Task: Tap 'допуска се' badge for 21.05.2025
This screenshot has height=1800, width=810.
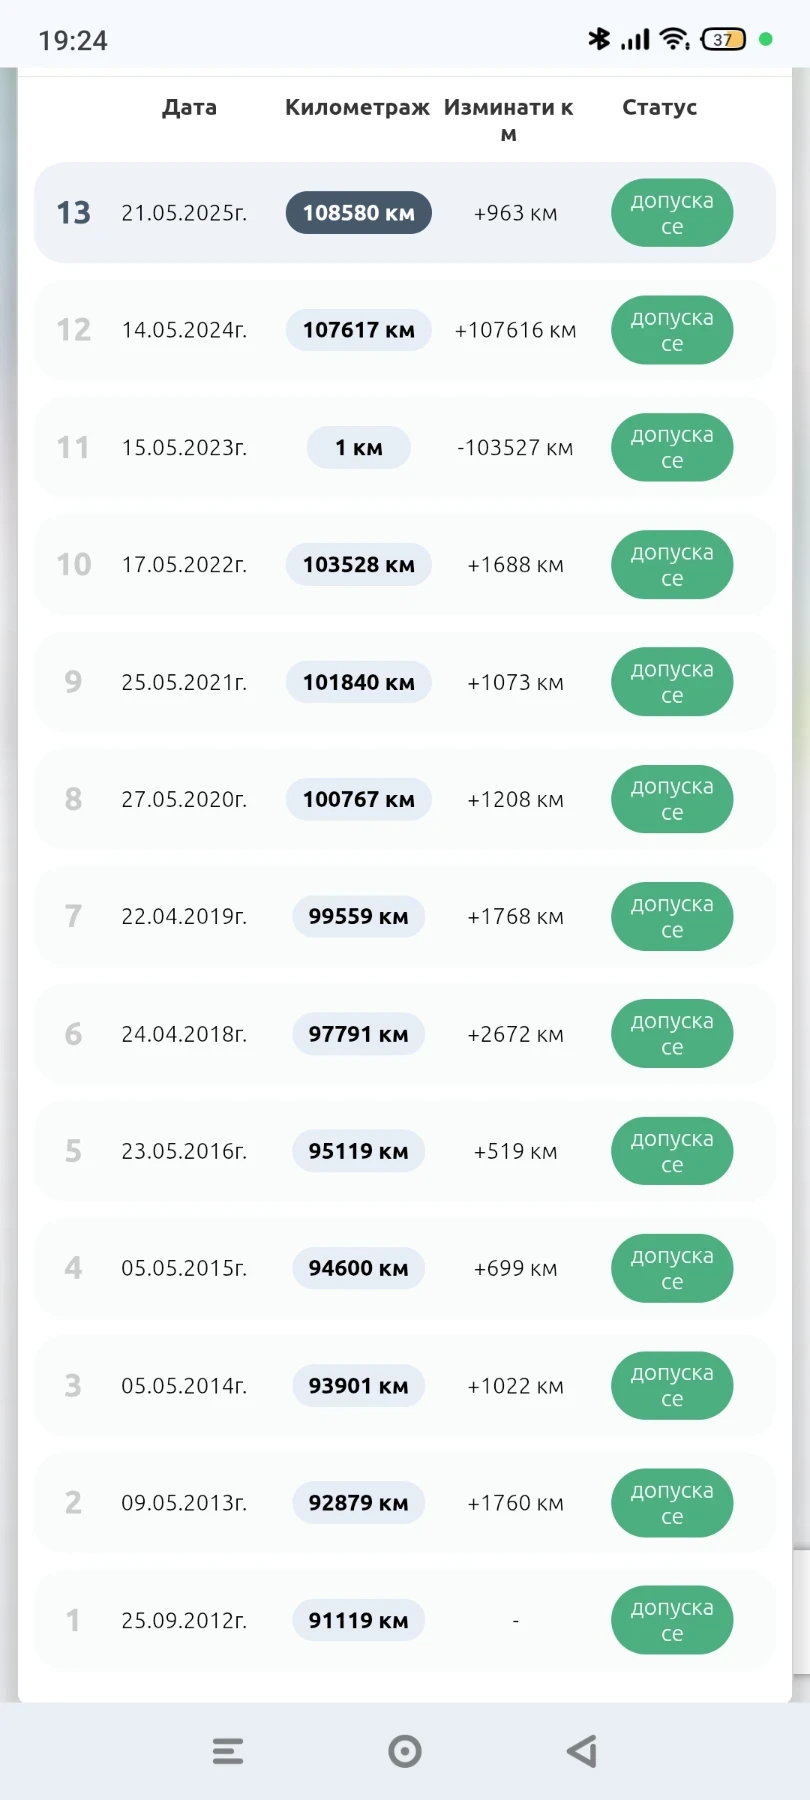Action: pyautogui.click(x=672, y=213)
